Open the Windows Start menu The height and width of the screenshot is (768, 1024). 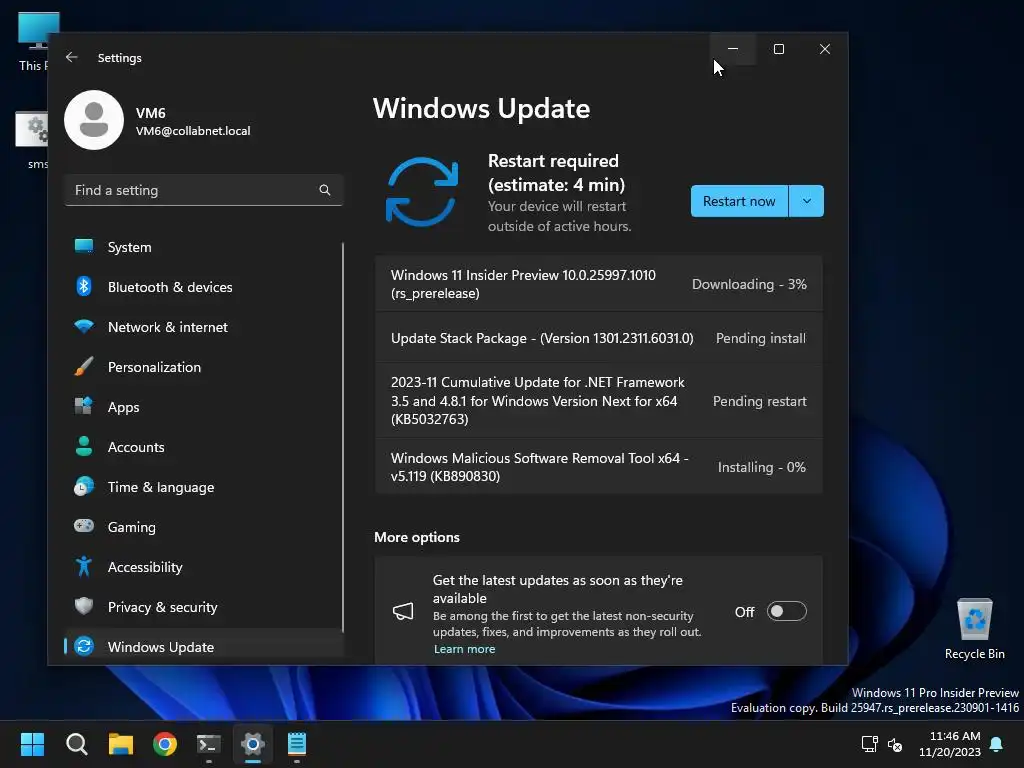[x=32, y=744]
